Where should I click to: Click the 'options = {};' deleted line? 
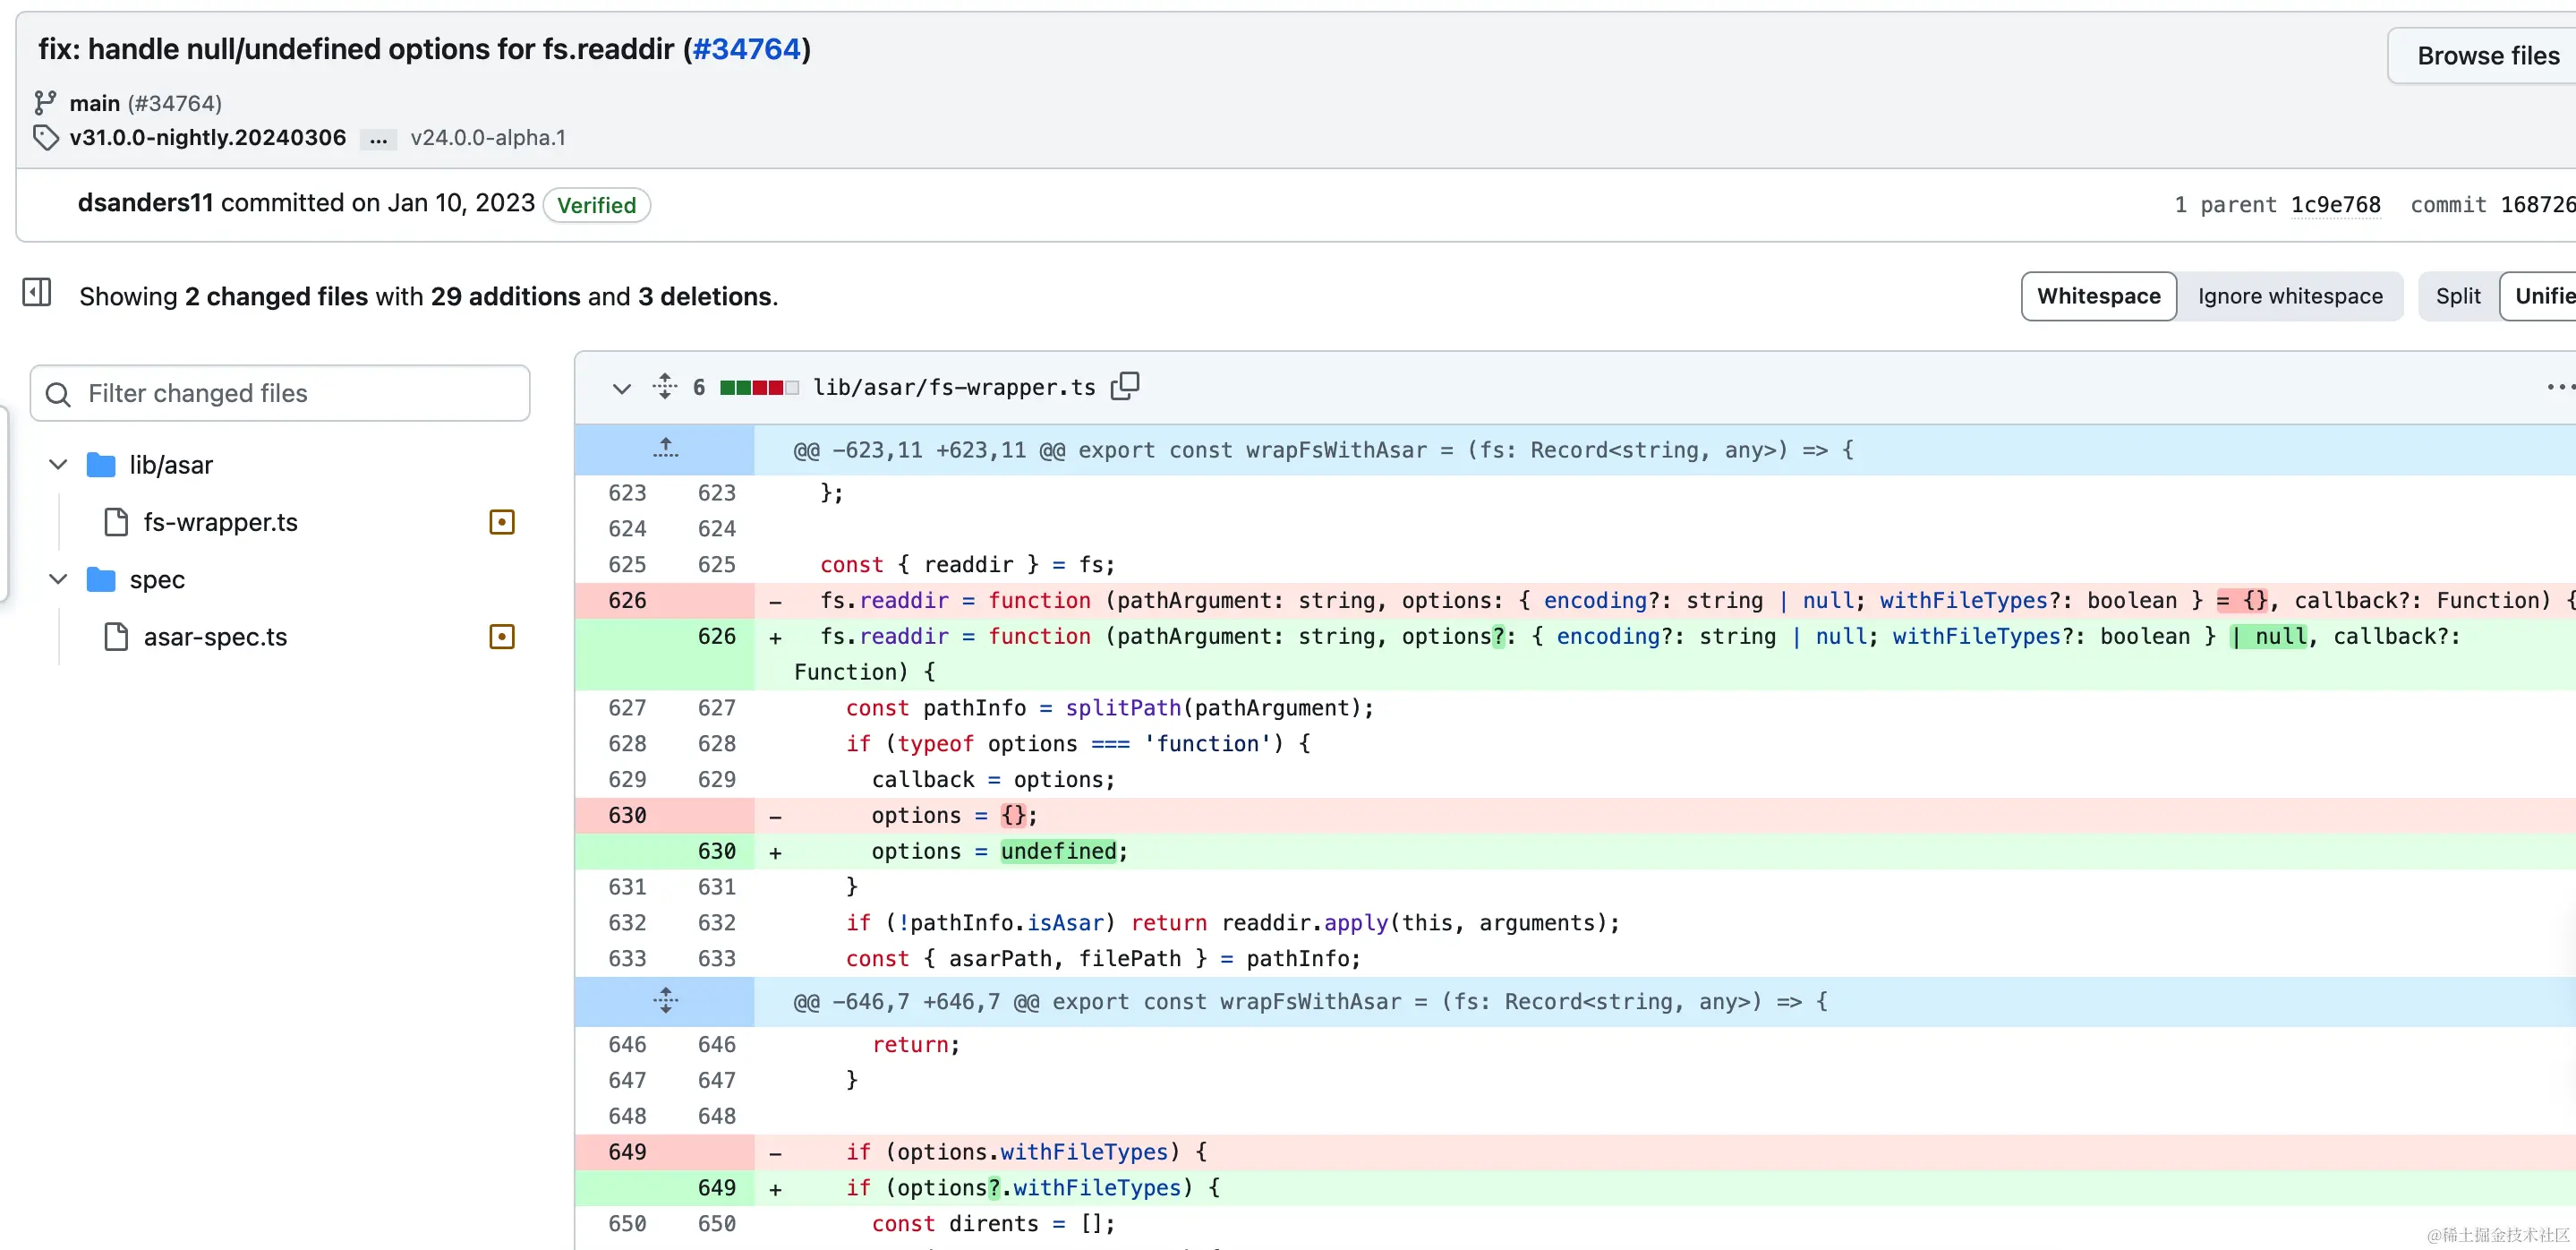click(954, 816)
